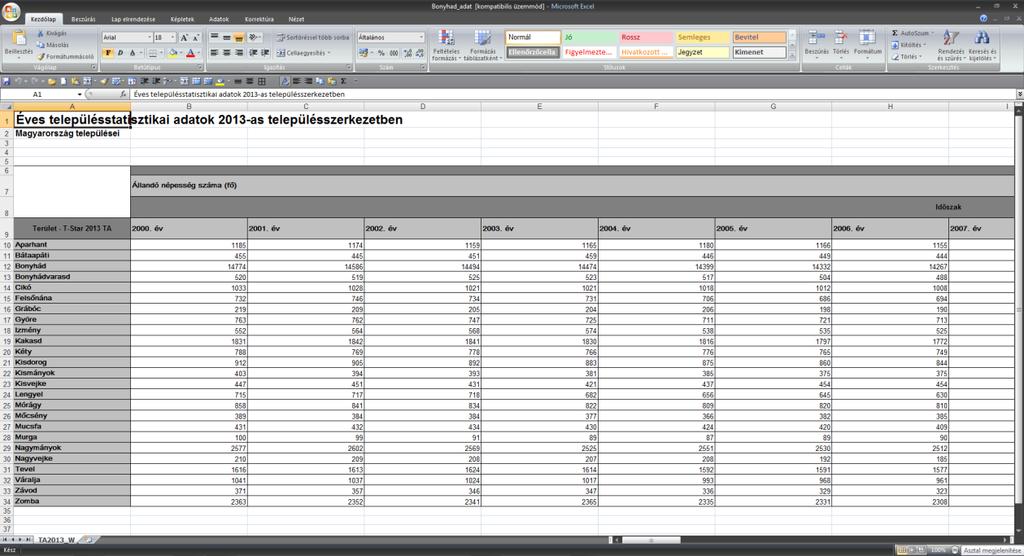This screenshot has height=556, width=1024.
Task: Click the fx insert function icon
Action: coord(123,94)
